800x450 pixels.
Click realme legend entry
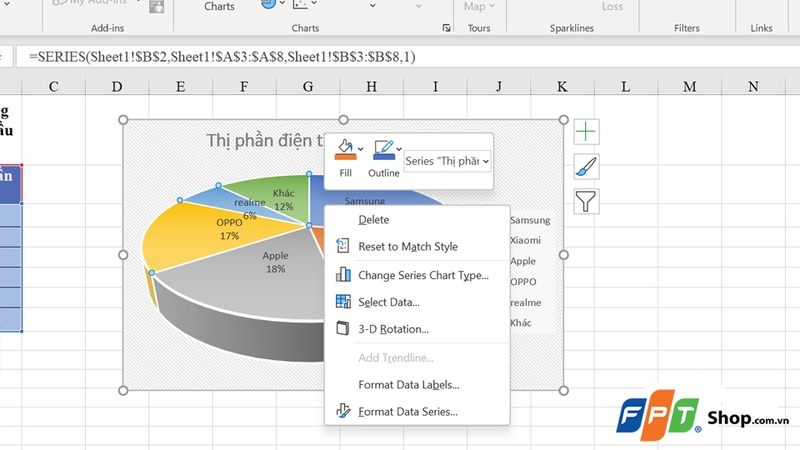click(x=526, y=303)
